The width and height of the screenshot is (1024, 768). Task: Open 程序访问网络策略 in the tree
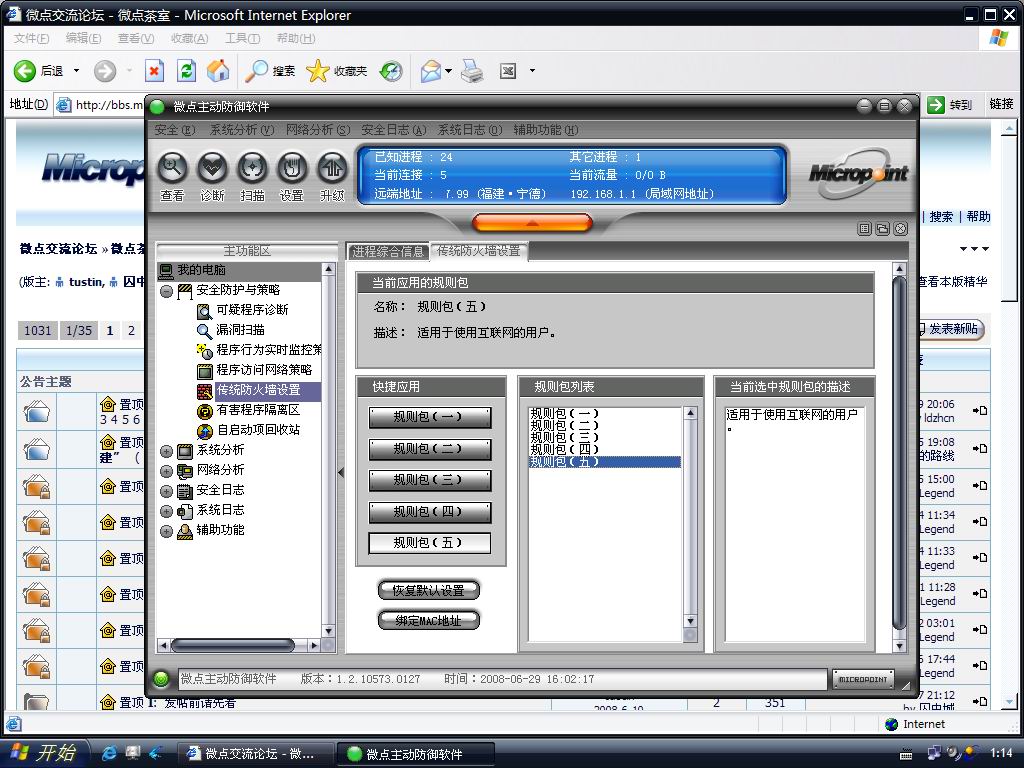click(263, 370)
